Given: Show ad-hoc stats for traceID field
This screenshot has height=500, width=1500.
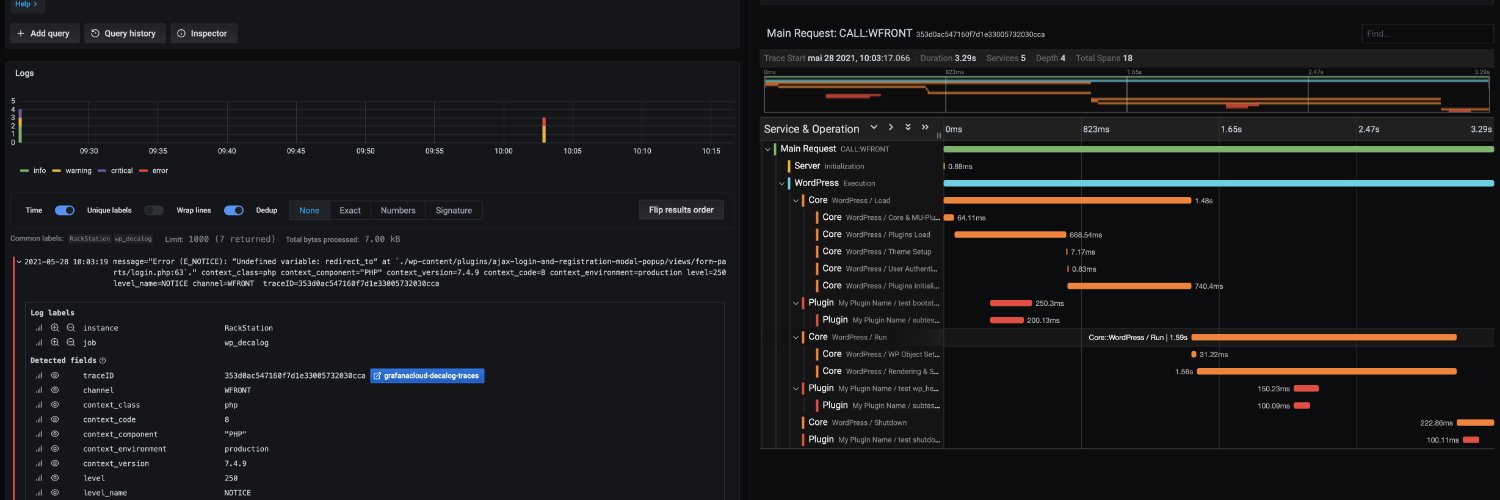Looking at the screenshot, I should click(x=40, y=376).
